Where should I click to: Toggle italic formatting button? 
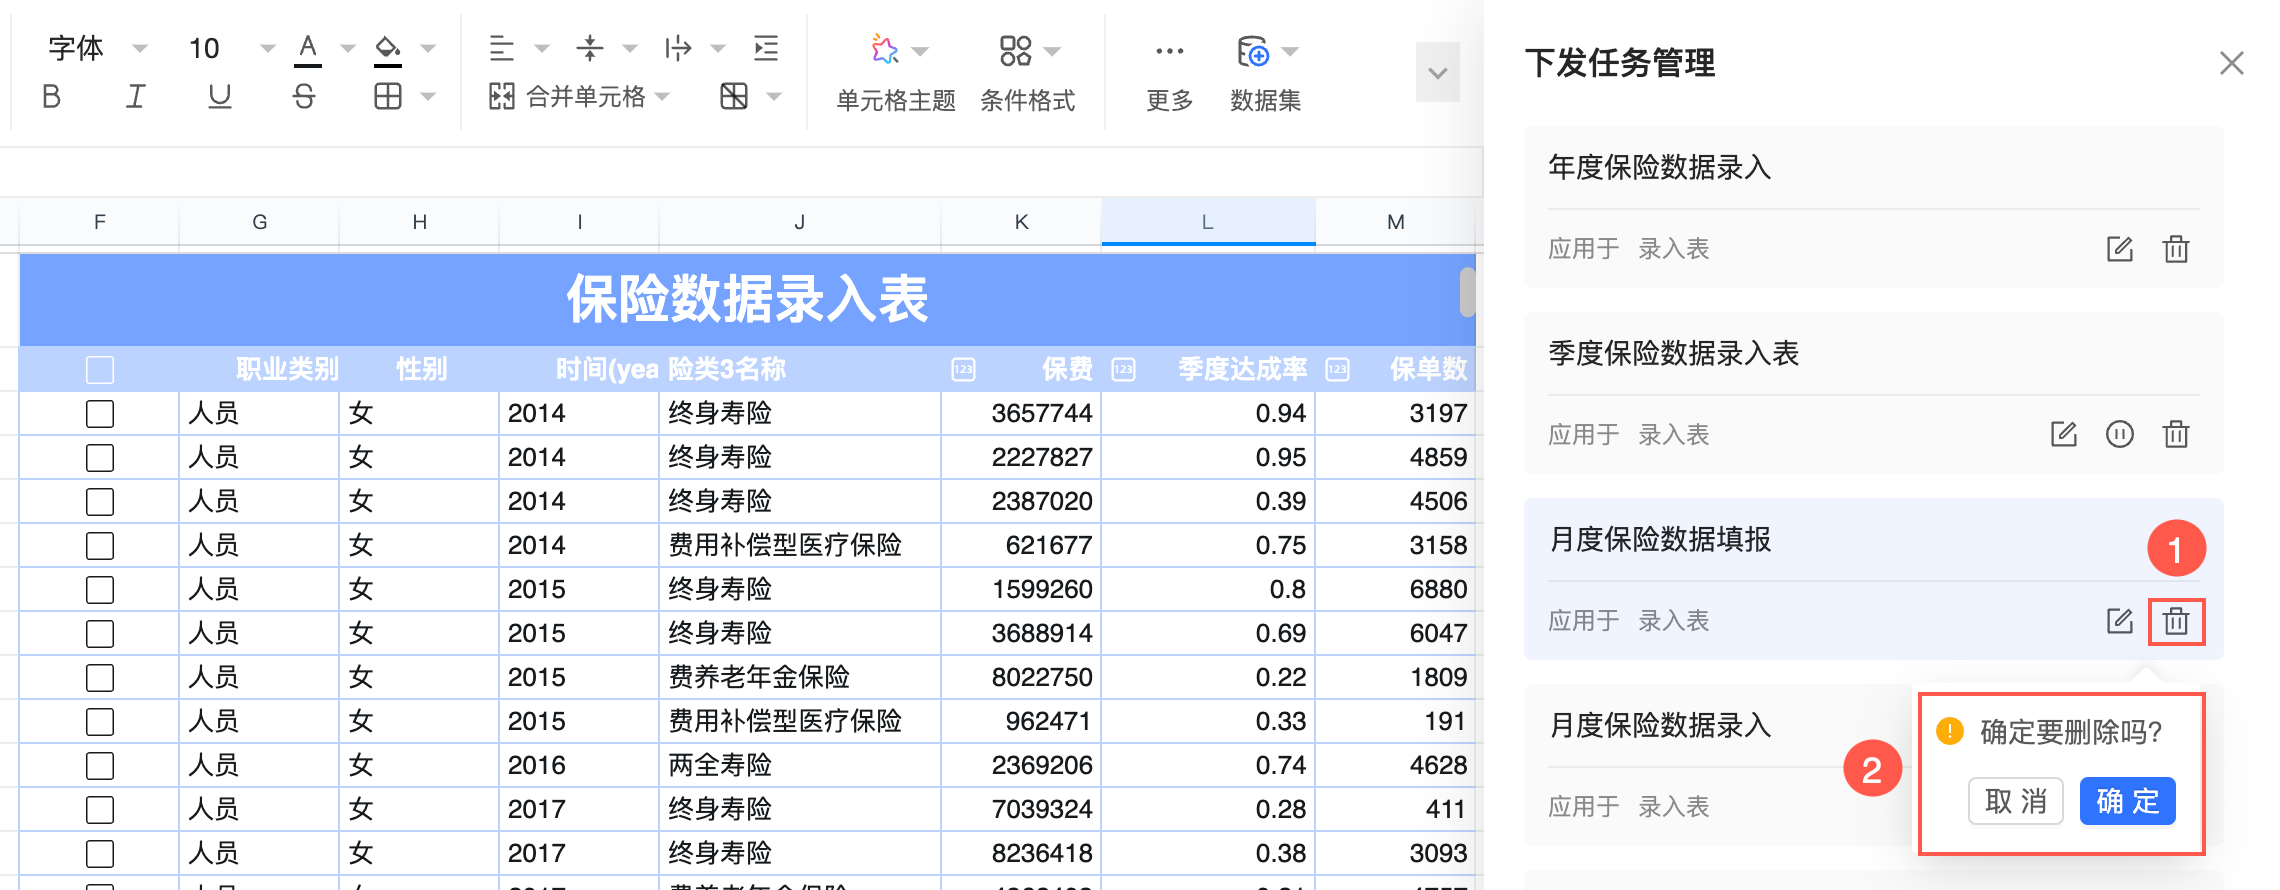point(136,96)
